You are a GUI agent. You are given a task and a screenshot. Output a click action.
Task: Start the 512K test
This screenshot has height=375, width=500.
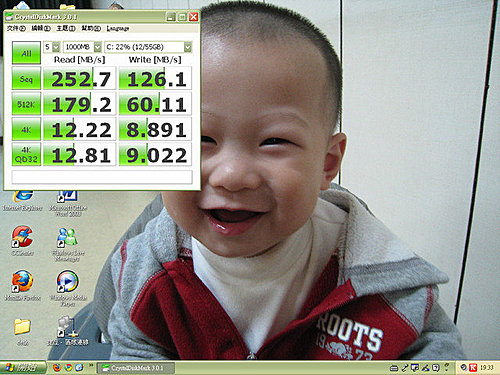[26, 104]
